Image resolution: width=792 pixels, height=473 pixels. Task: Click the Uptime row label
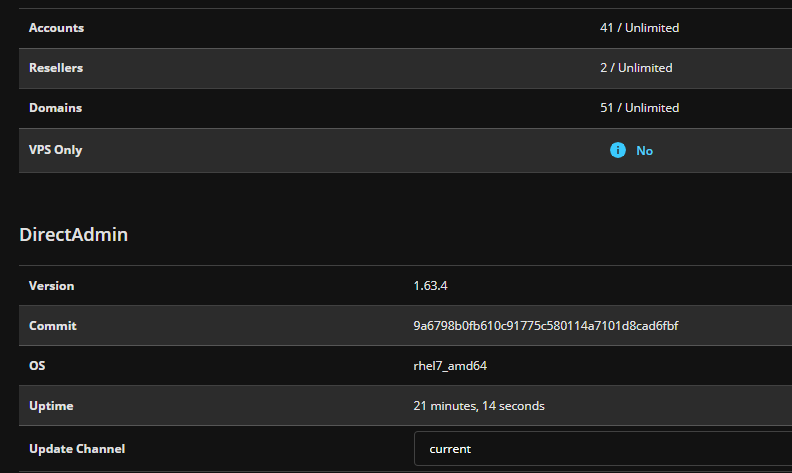(x=52, y=406)
